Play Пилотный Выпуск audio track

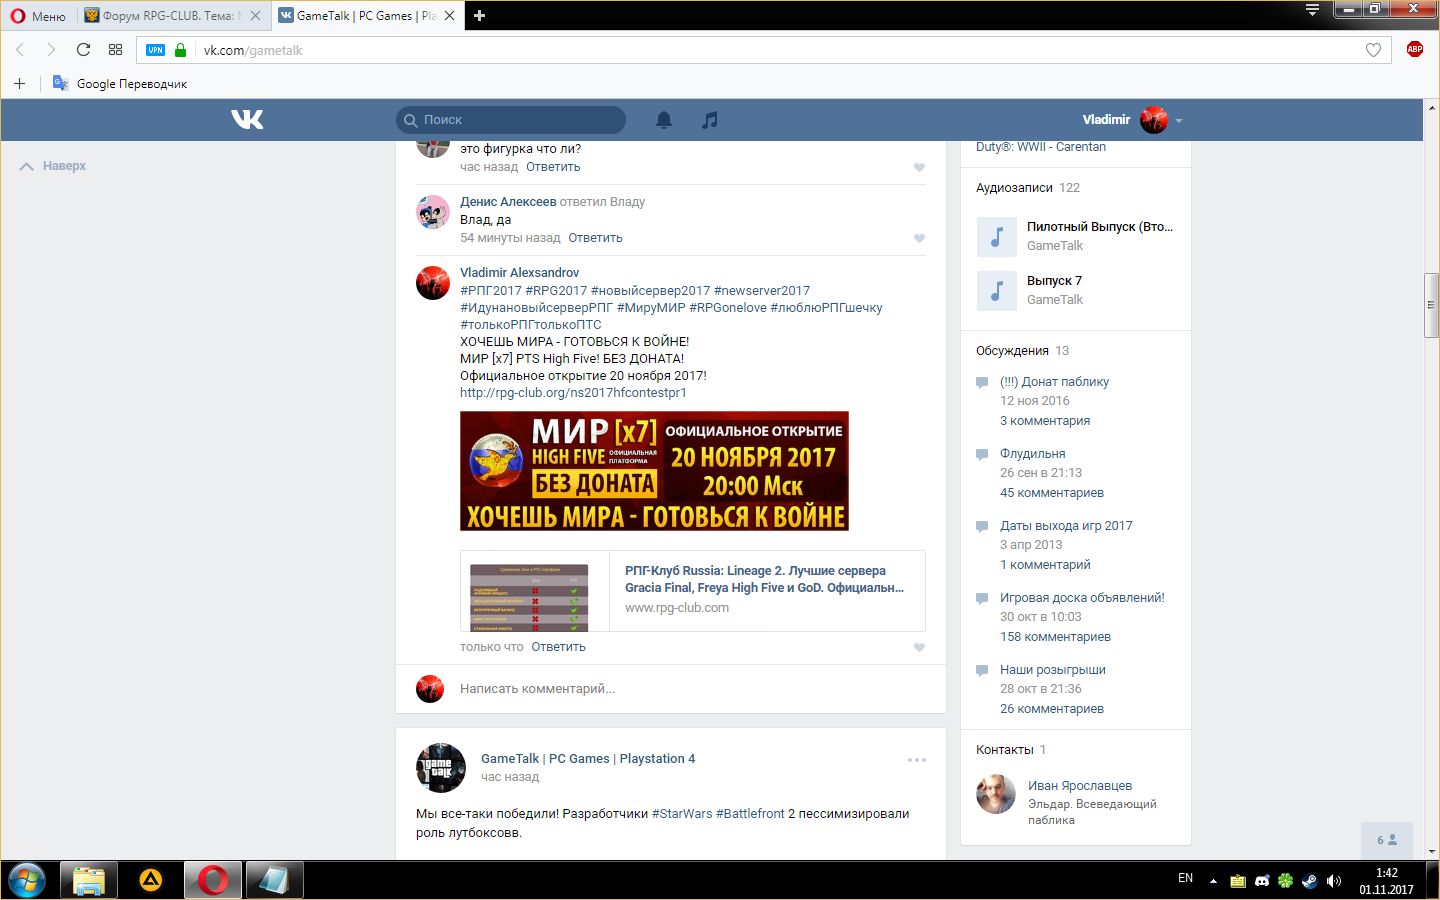(x=996, y=237)
